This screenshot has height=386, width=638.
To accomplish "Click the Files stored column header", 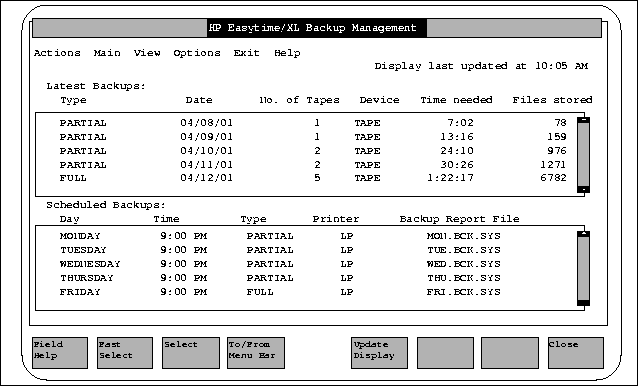I will pos(552,100).
